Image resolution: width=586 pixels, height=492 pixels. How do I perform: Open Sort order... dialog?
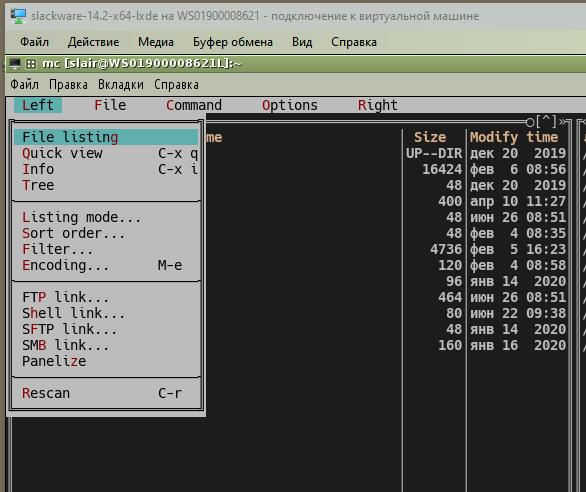[x=106, y=233]
